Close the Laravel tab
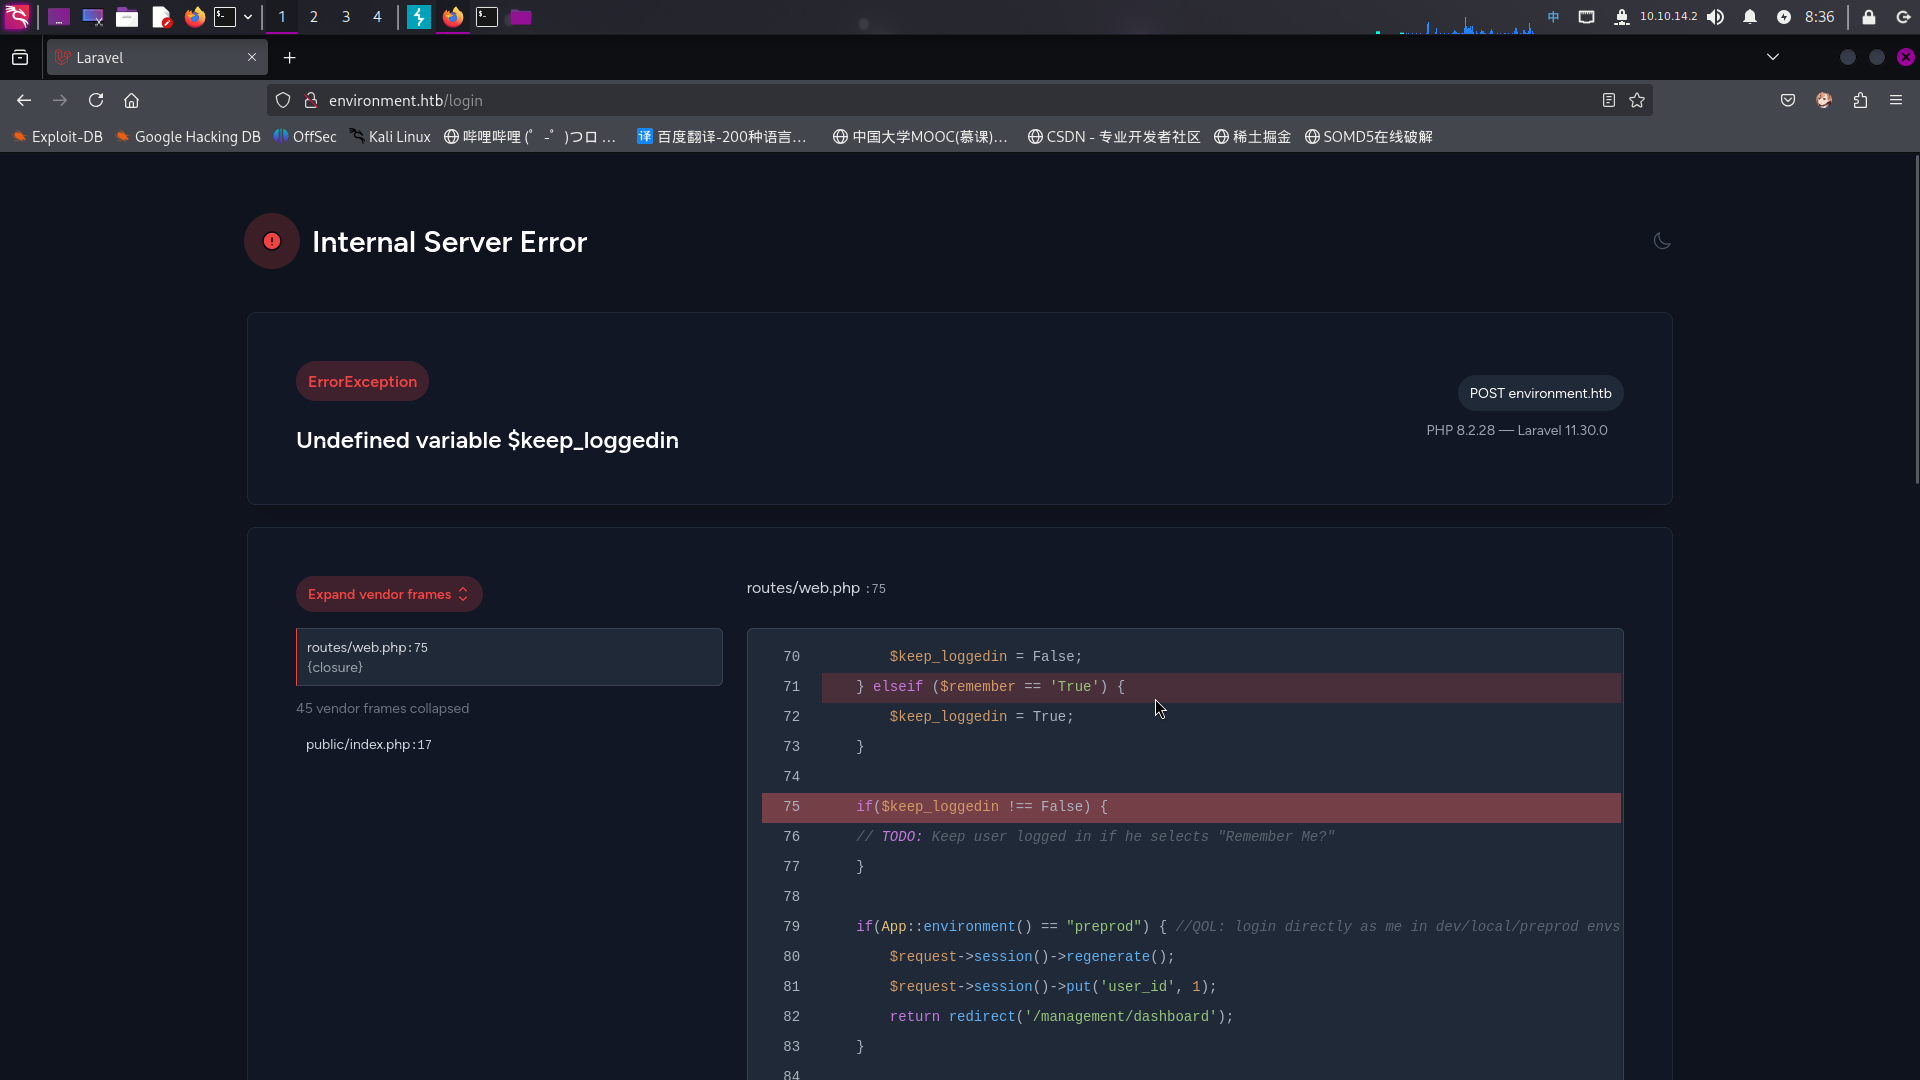Screen dimensions: 1920x1080 252,57
